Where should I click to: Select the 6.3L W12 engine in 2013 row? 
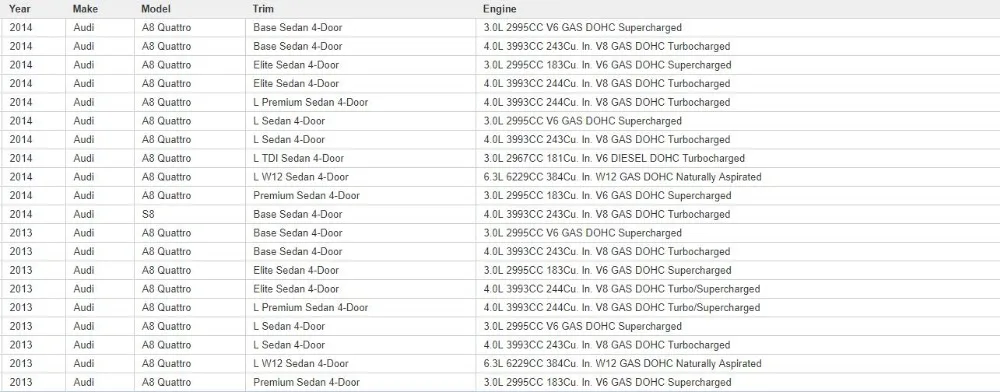(x=622, y=363)
